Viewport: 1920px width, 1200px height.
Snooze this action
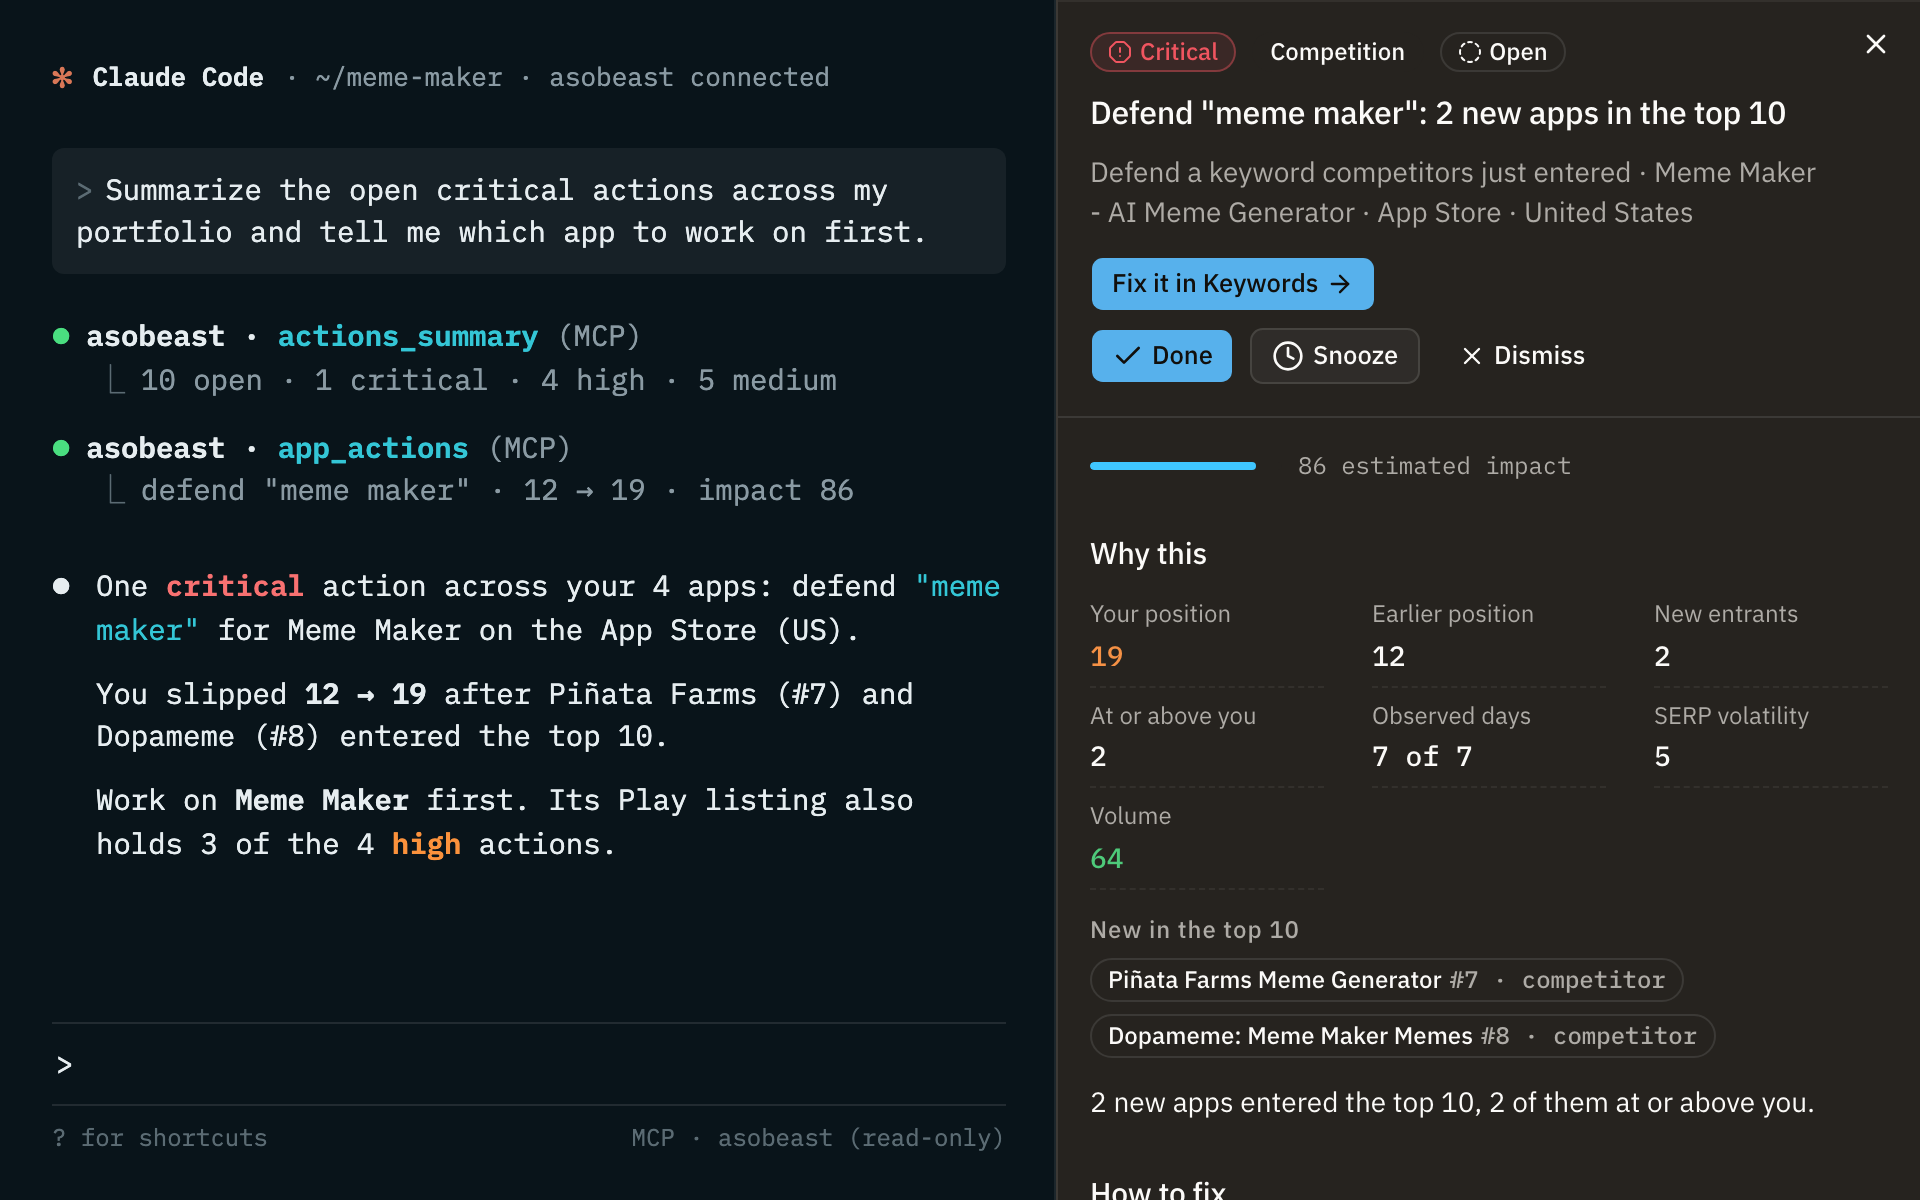1334,355
